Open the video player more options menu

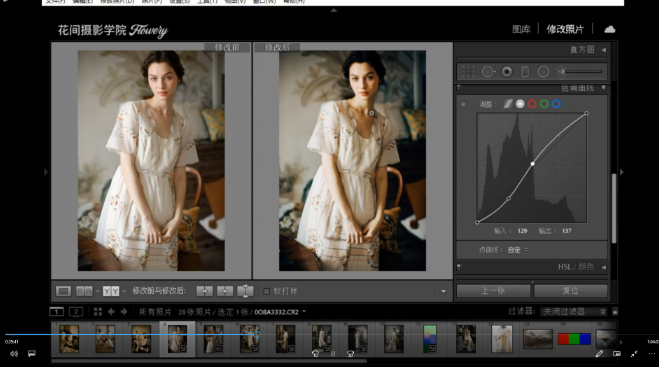(x=651, y=354)
